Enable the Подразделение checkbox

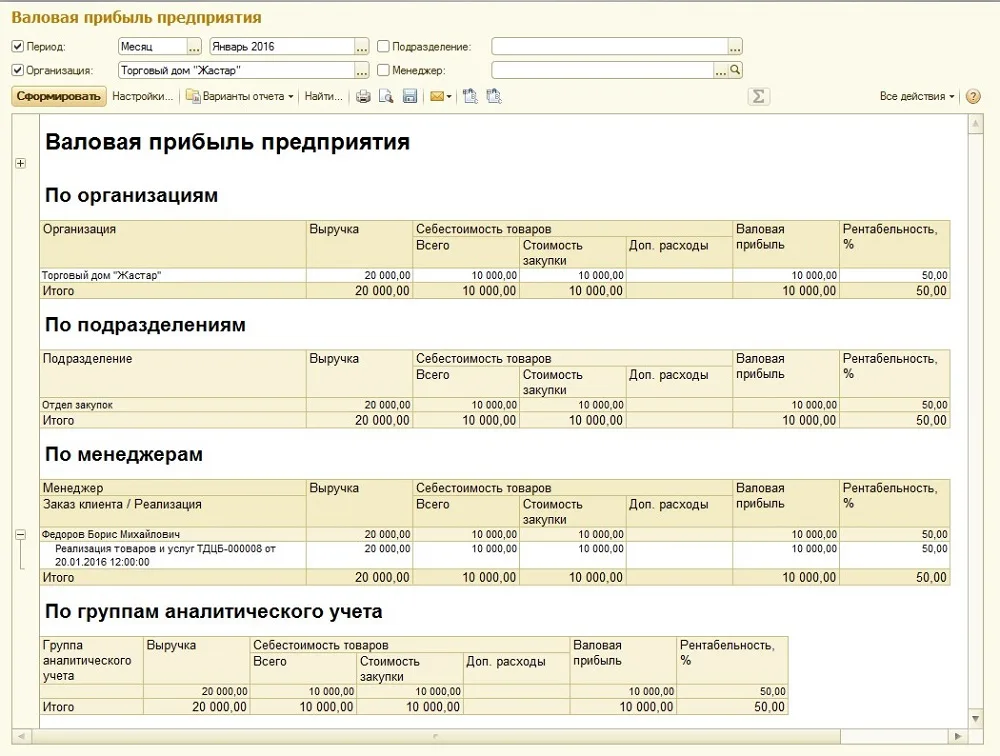tap(383, 47)
